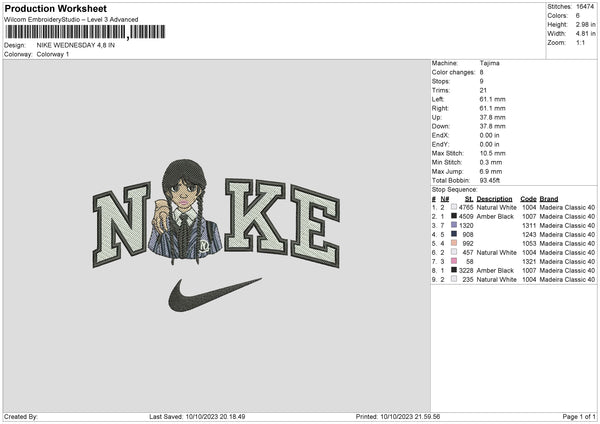The width and height of the screenshot is (600, 424).
Task: Select the design name NIKE WEDNESDAY 4,8 IN
Action: pos(76,45)
